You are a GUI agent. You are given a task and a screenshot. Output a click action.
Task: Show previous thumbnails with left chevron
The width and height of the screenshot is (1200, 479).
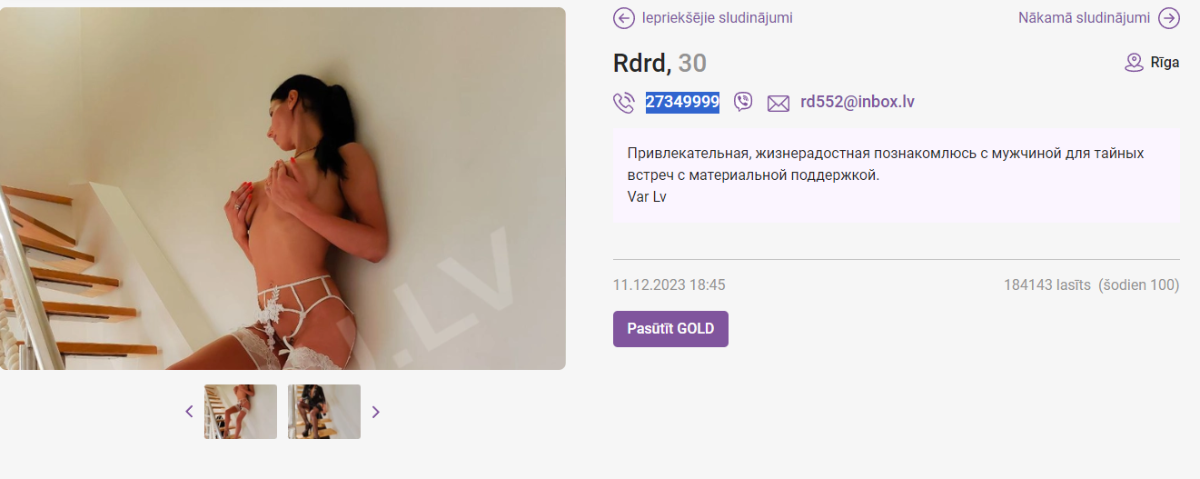point(189,411)
